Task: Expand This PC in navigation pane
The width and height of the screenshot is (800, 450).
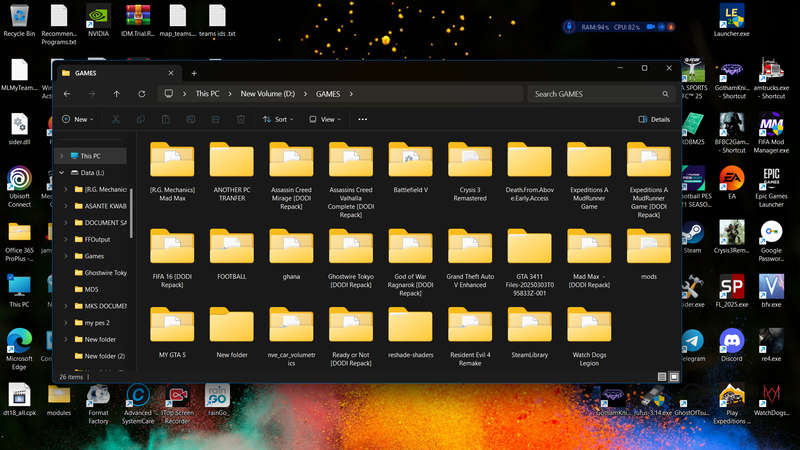Action: (x=62, y=156)
